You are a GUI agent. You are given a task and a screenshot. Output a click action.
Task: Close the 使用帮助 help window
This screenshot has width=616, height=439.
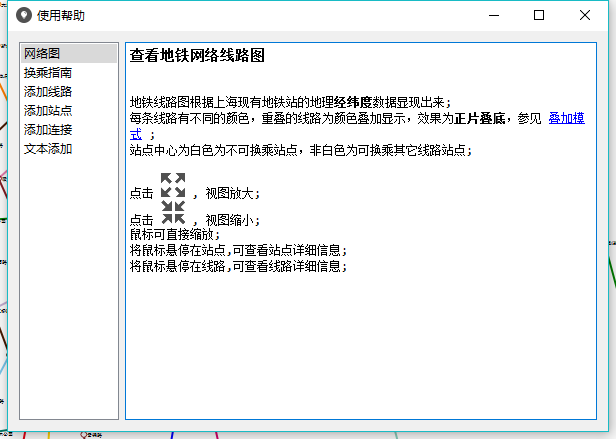point(585,15)
